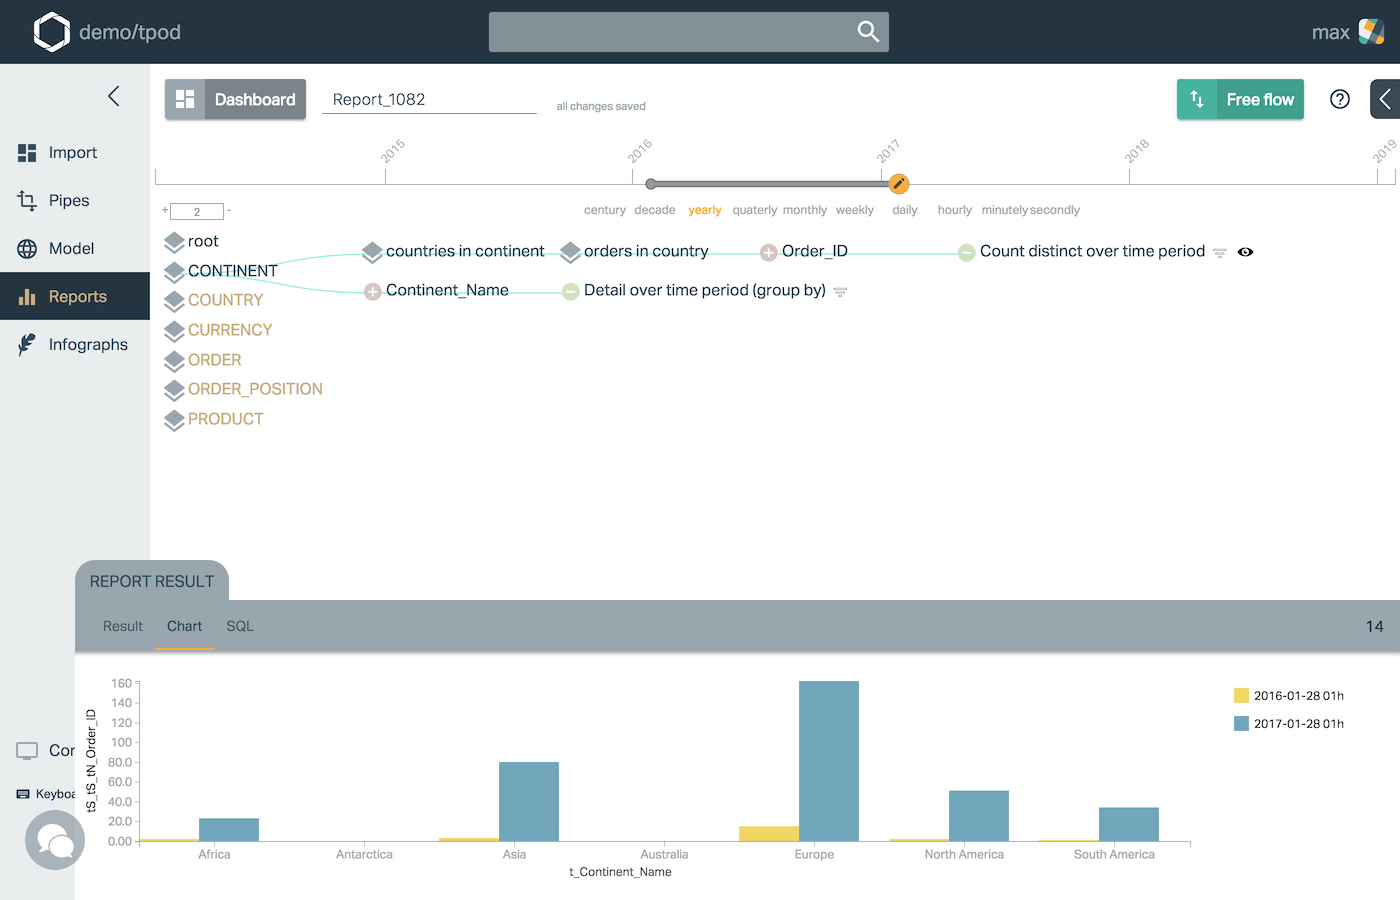Click the Report_1082 title field
Screen dimensions: 1400x900
tap(428, 99)
